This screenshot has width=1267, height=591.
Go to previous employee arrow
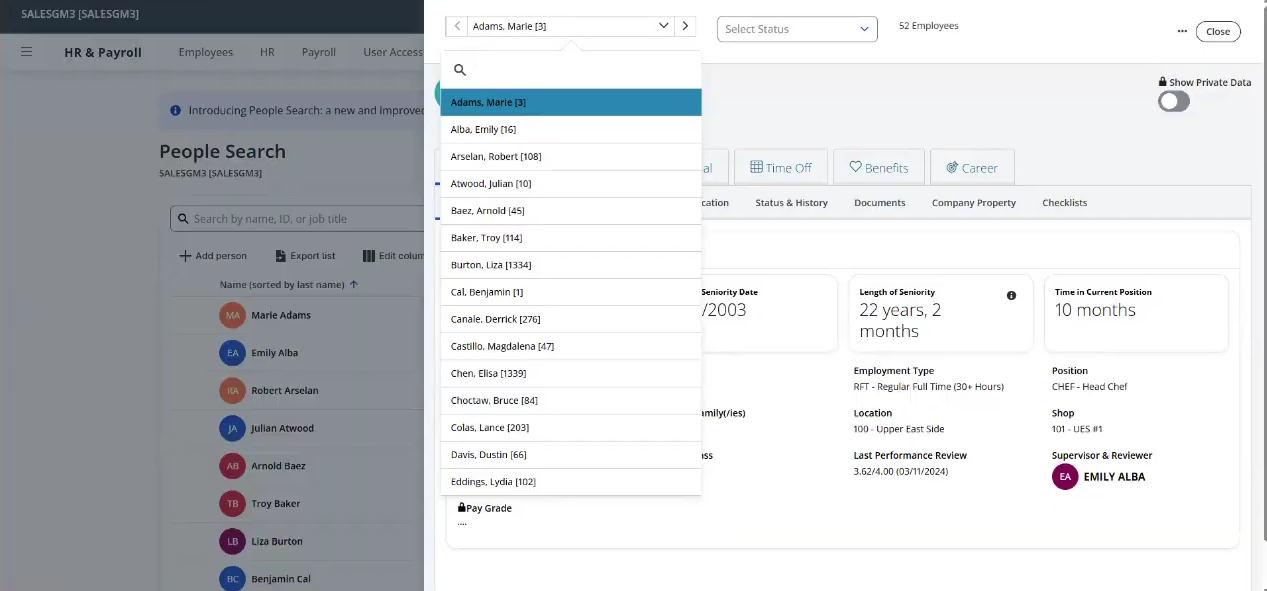coord(457,26)
